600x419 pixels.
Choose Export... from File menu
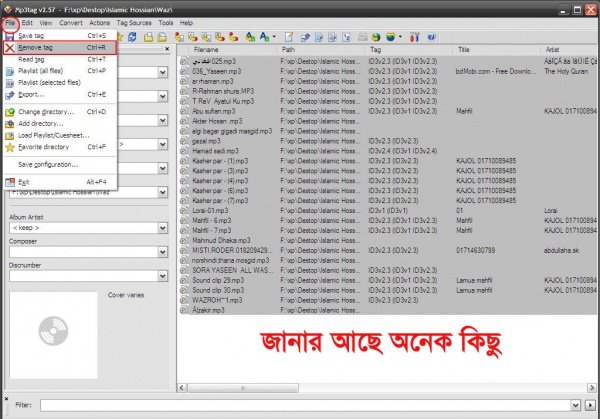coord(60,95)
